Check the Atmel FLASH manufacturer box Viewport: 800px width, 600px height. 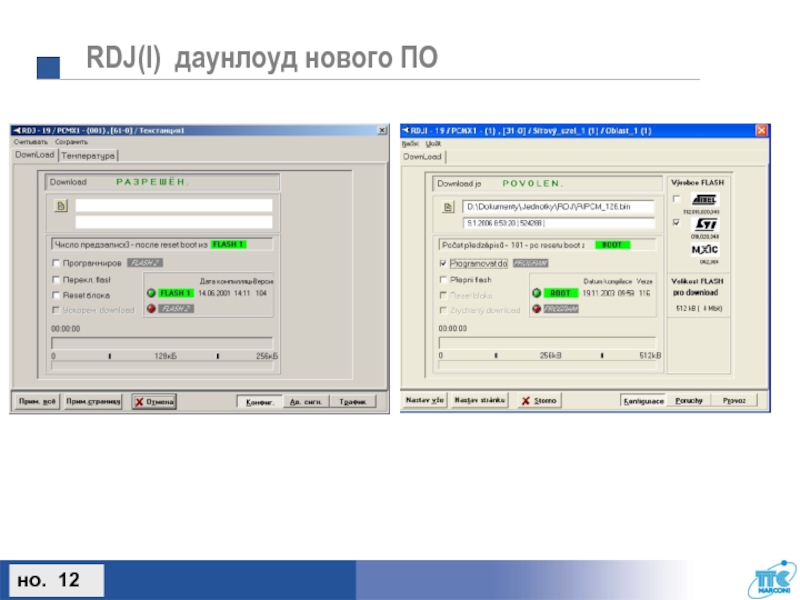(x=677, y=199)
